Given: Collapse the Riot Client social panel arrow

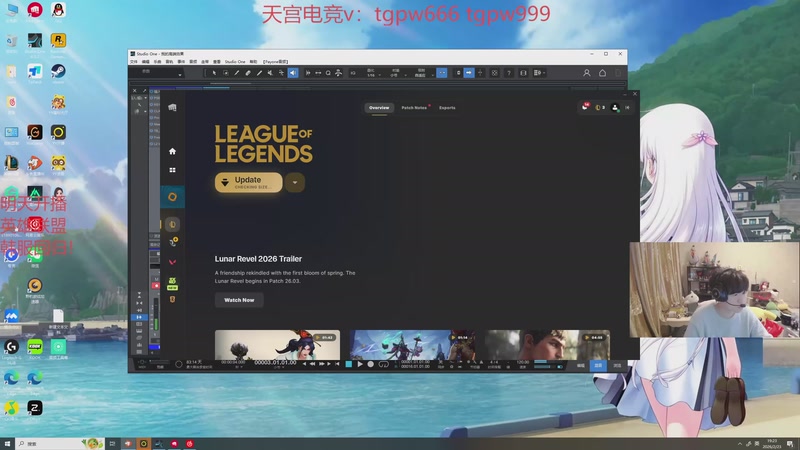Looking at the screenshot, I should pyautogui.click(x=628, y=108).
